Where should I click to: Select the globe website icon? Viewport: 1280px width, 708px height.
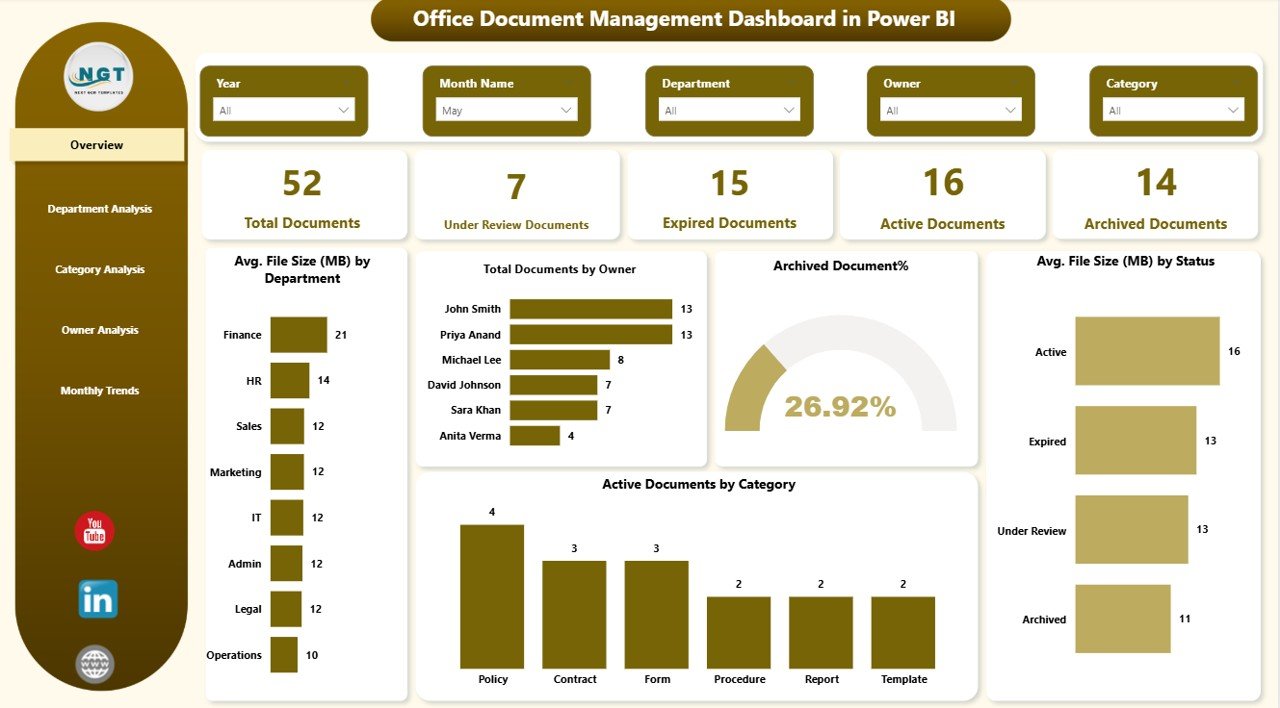tap(95, 663)
